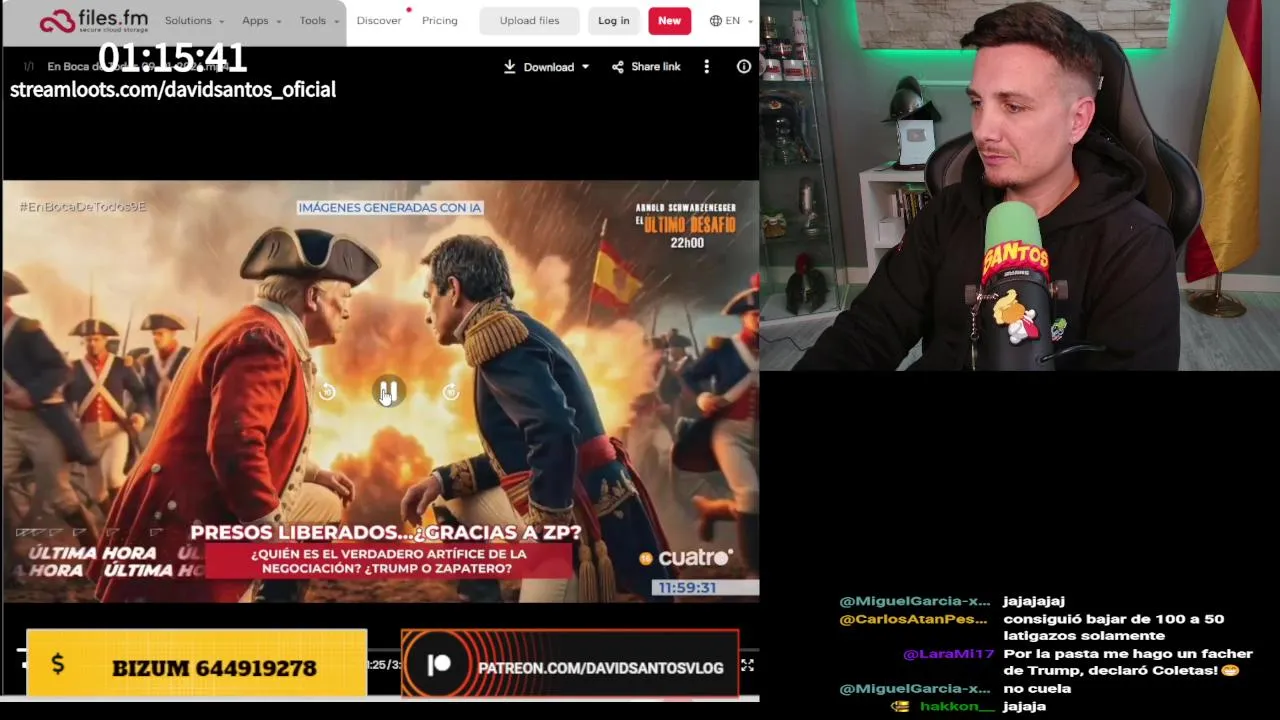Skip forward using the forward-skip icon
The image size is (1280, 720).
point(451,392)
